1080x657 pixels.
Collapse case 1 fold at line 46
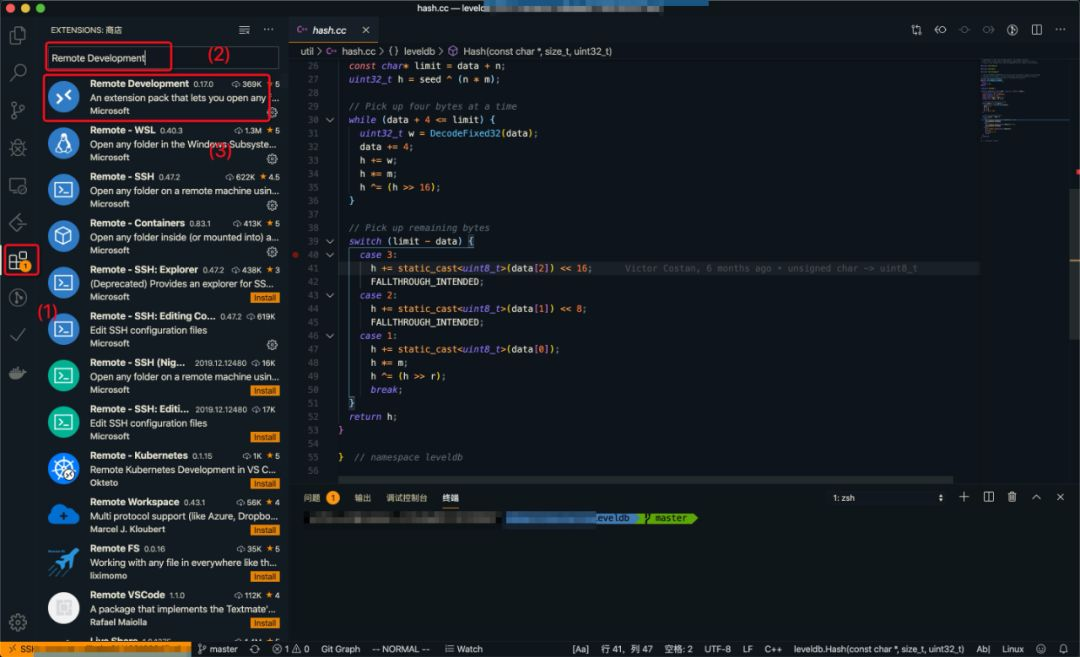[x=330, y=336]
